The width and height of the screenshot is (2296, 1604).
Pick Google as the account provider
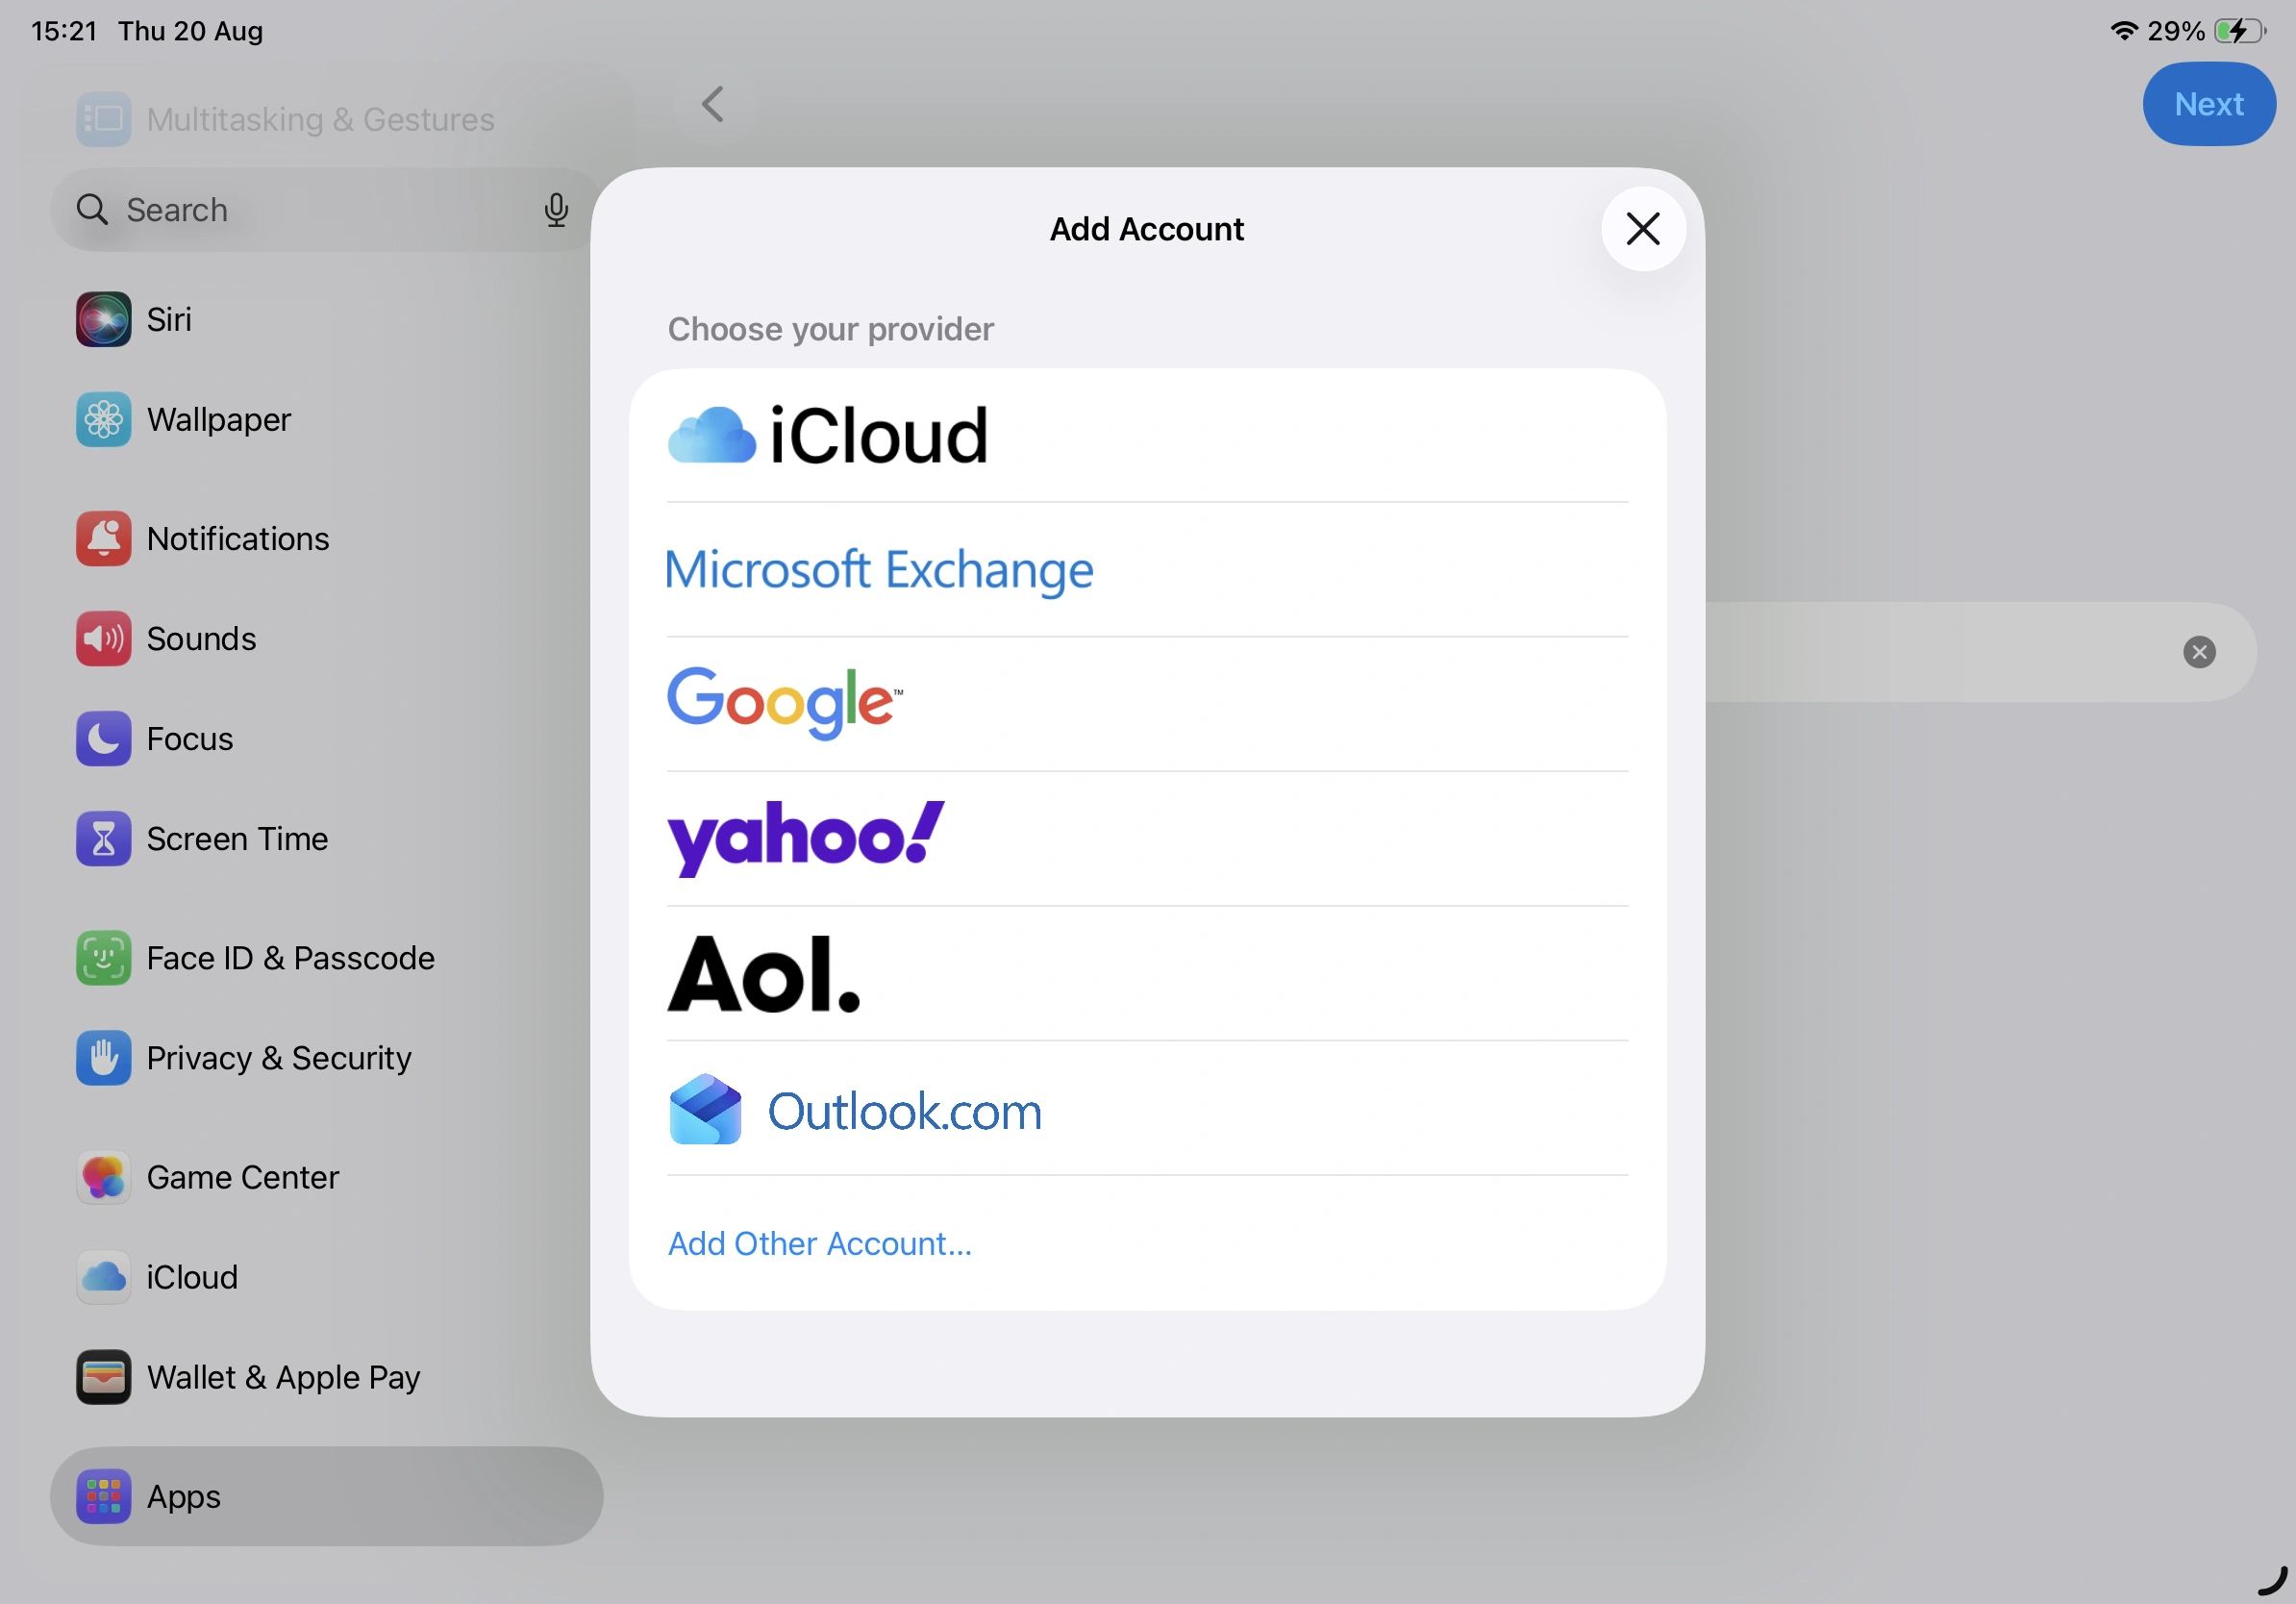[x=1147, y=704]
